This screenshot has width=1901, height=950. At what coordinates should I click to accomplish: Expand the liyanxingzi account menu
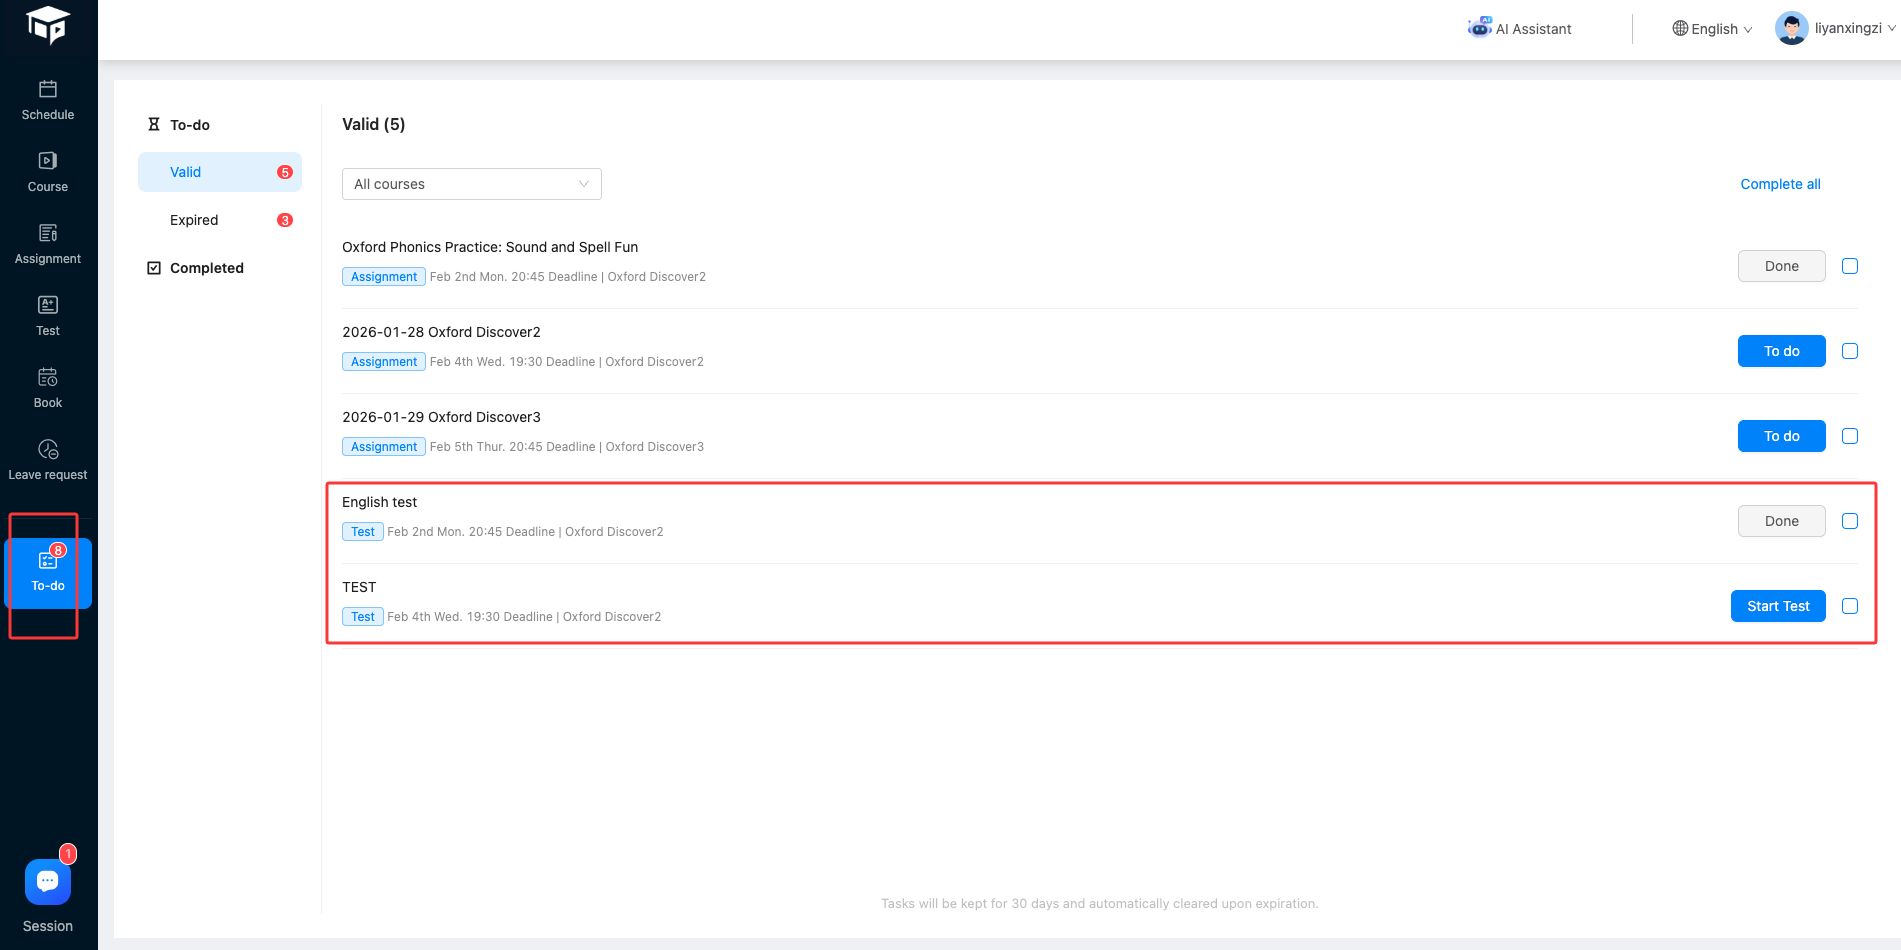tap(1835, 28)
